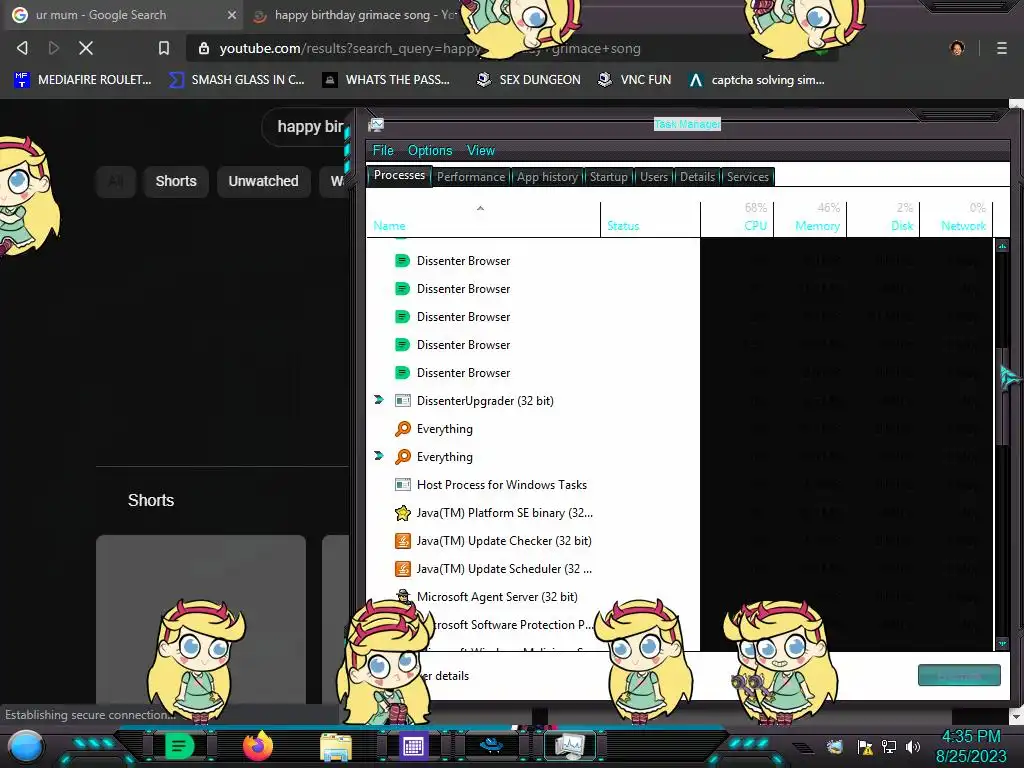
Task: Bookmark this page with the bookmark icon
Action: (164, 48)
